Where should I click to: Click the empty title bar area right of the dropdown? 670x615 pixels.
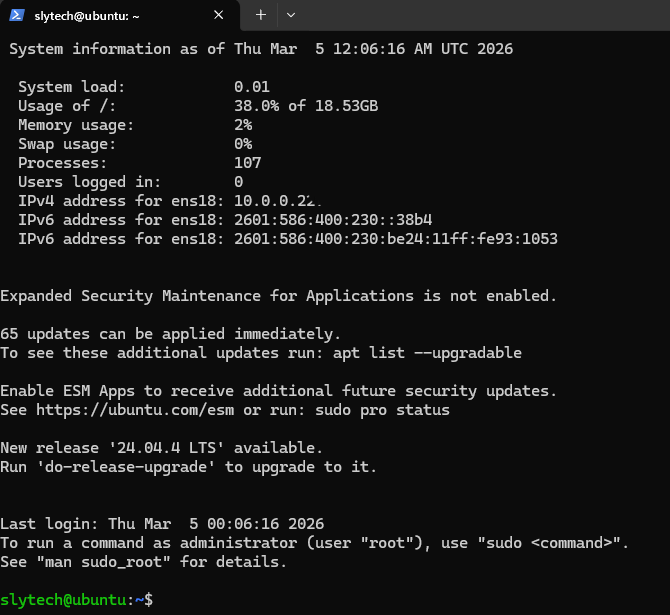(480, 15)
